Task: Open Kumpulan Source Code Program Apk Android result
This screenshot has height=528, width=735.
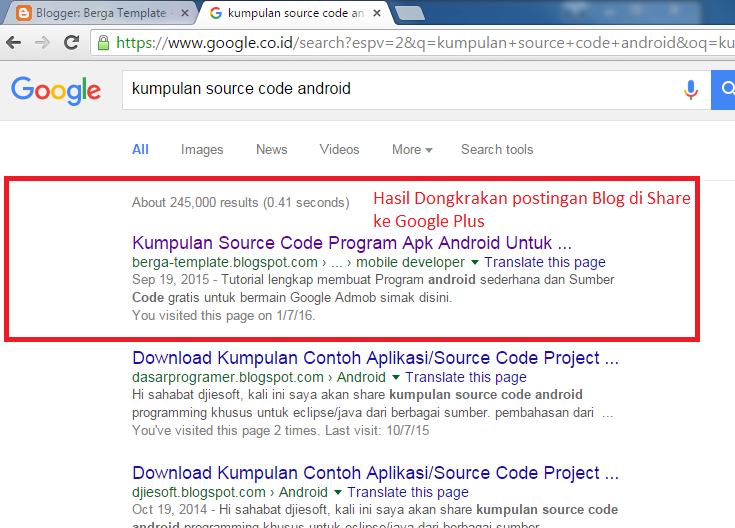Action: [x=352, y=243]
